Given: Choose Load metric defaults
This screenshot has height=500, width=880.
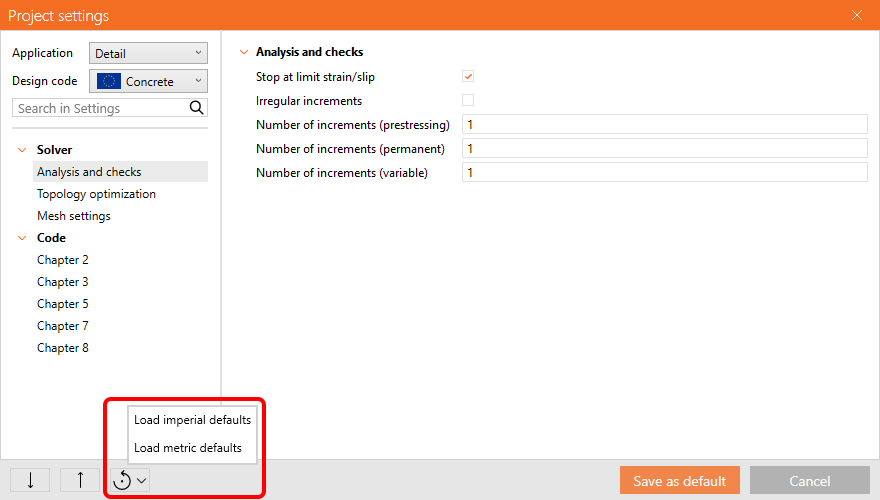Looking at the screenshot, I should click(188, 448).
